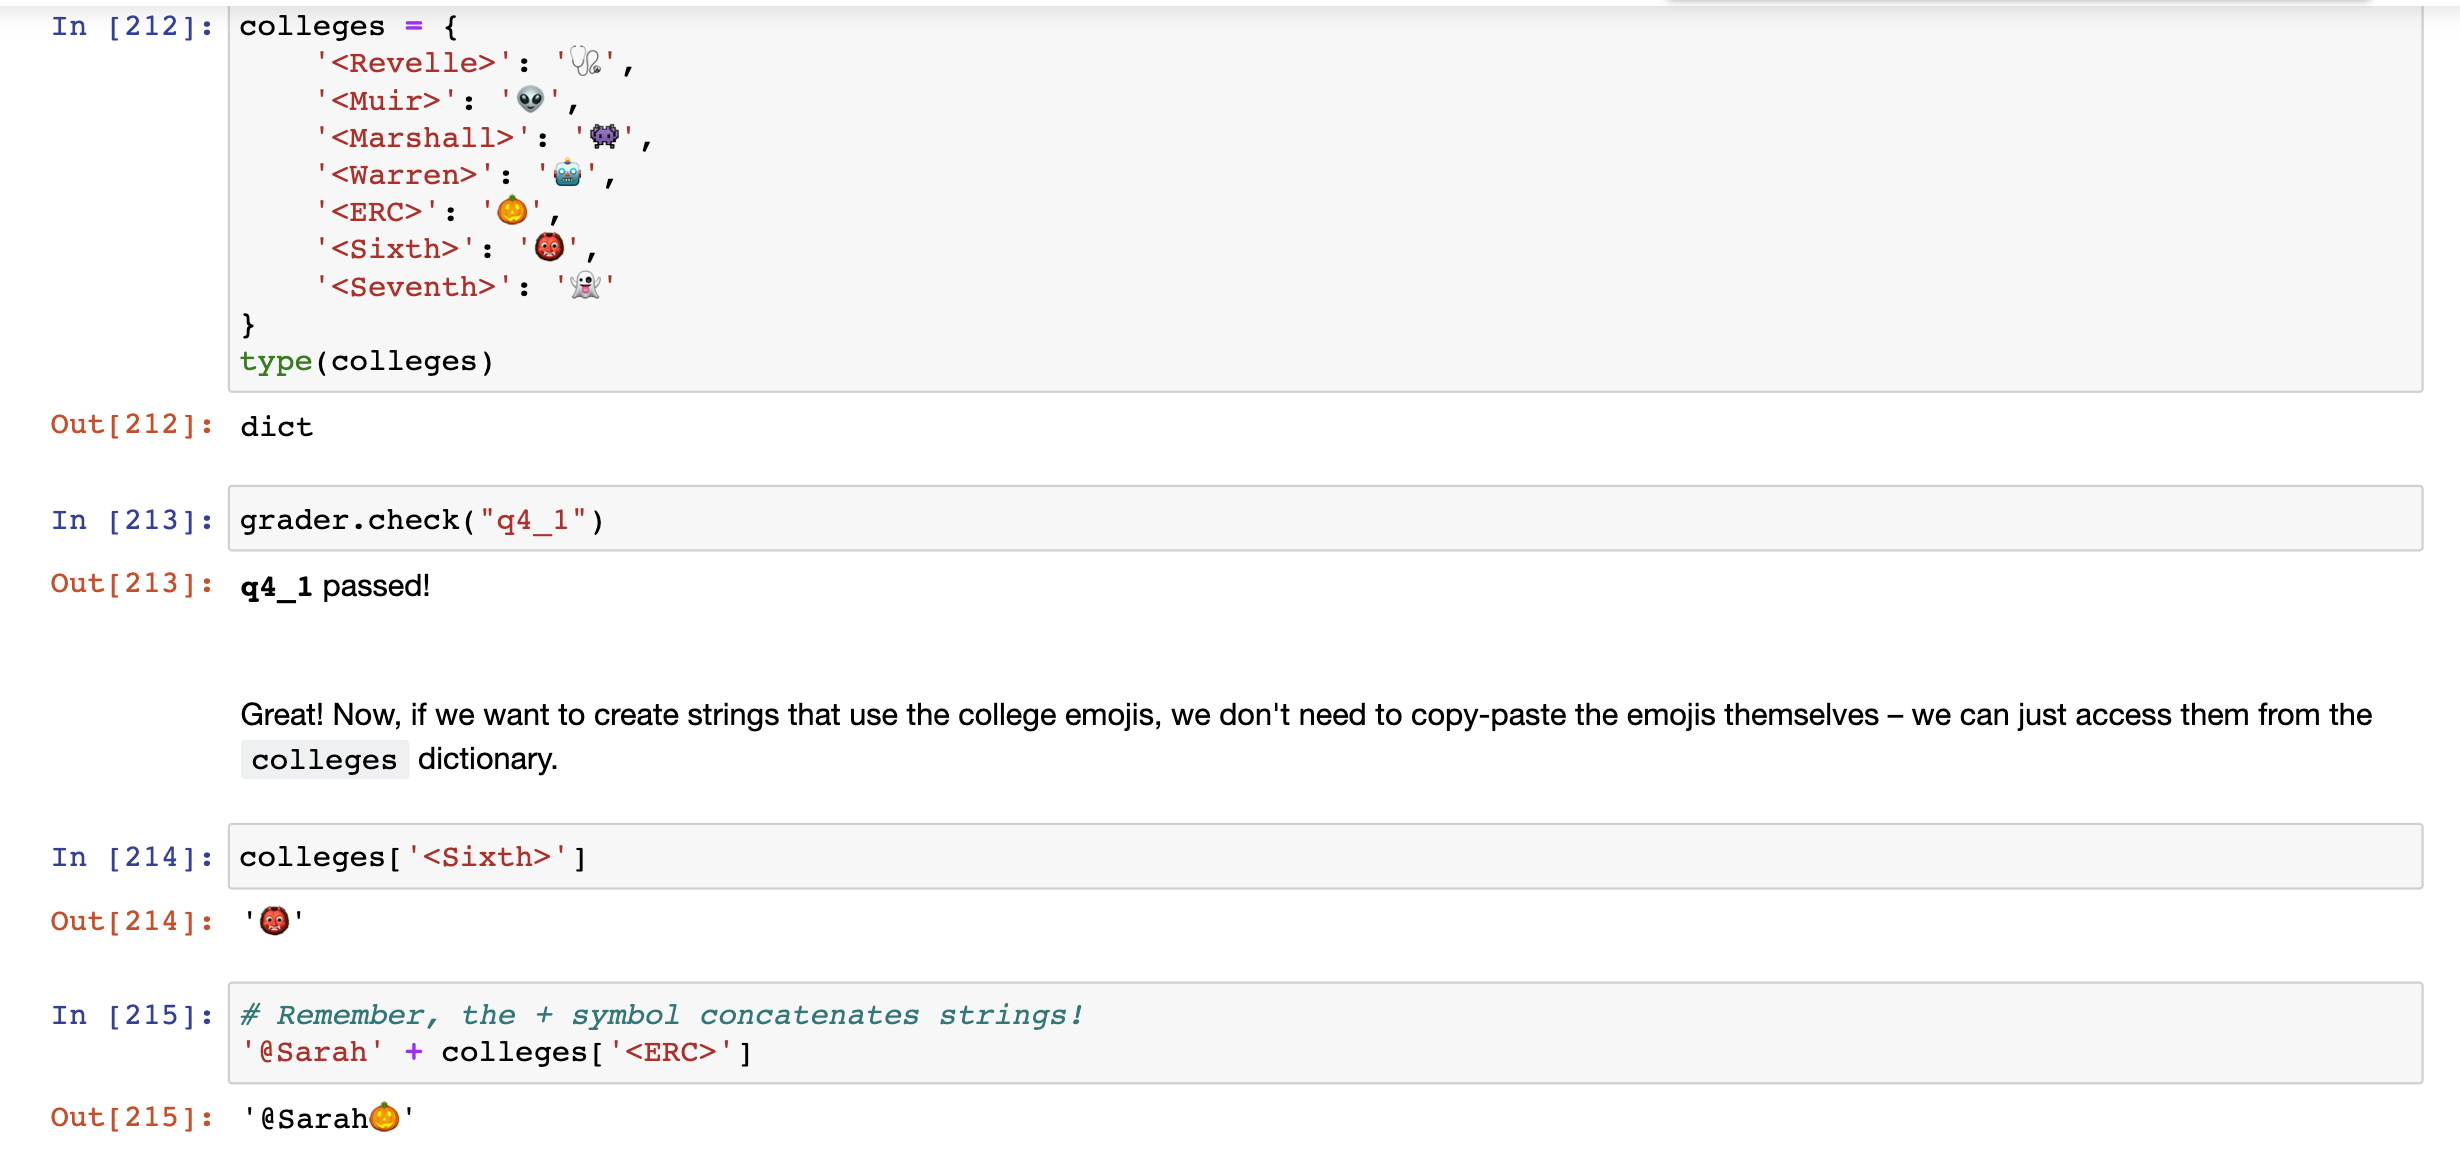The height and width of the screenshot is (1164, 2460).
Task: Click the Out[213] prompt label
Action: coord(131,584)
